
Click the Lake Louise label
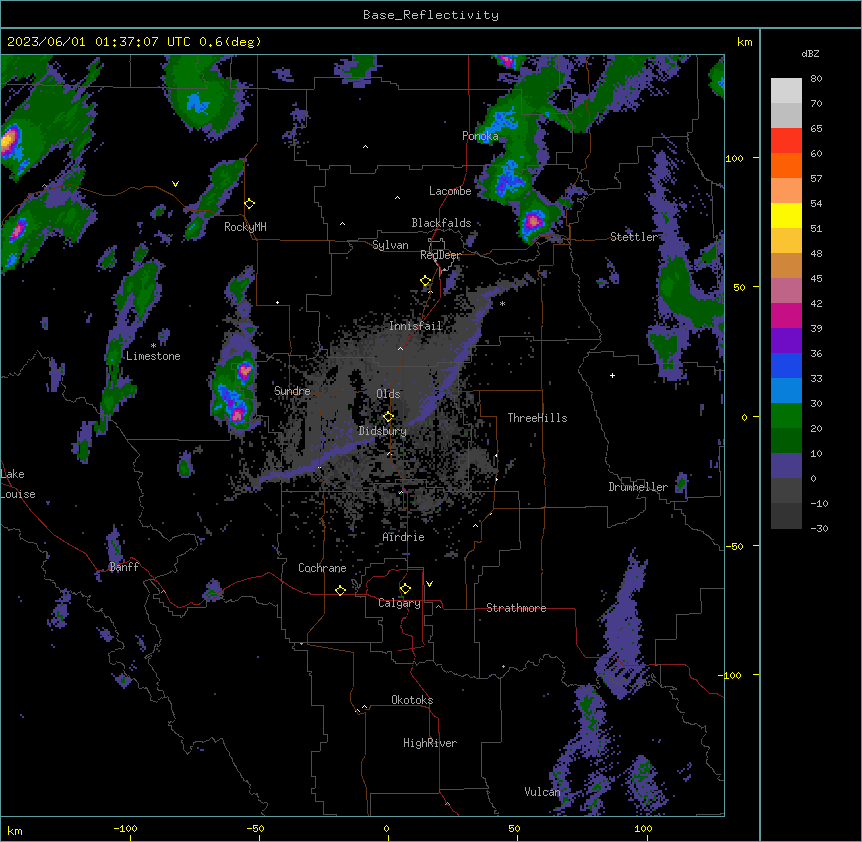18,484
